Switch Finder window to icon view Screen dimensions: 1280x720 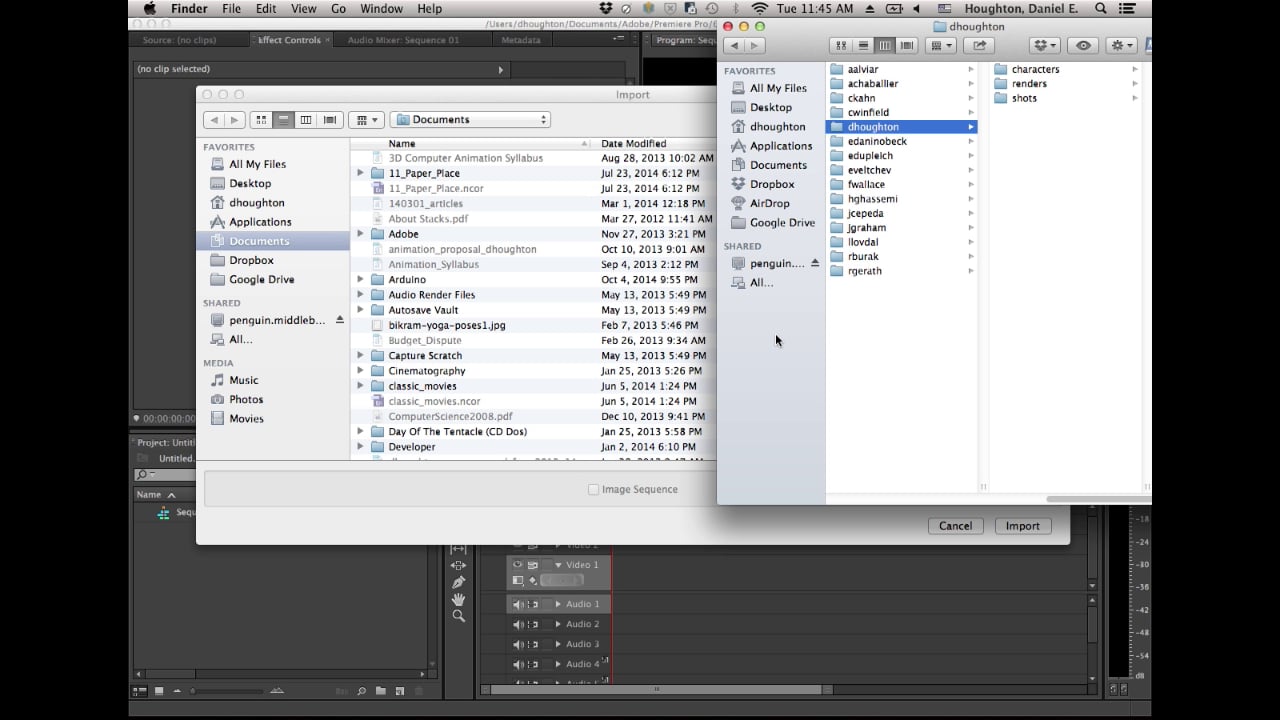[841, 46]
